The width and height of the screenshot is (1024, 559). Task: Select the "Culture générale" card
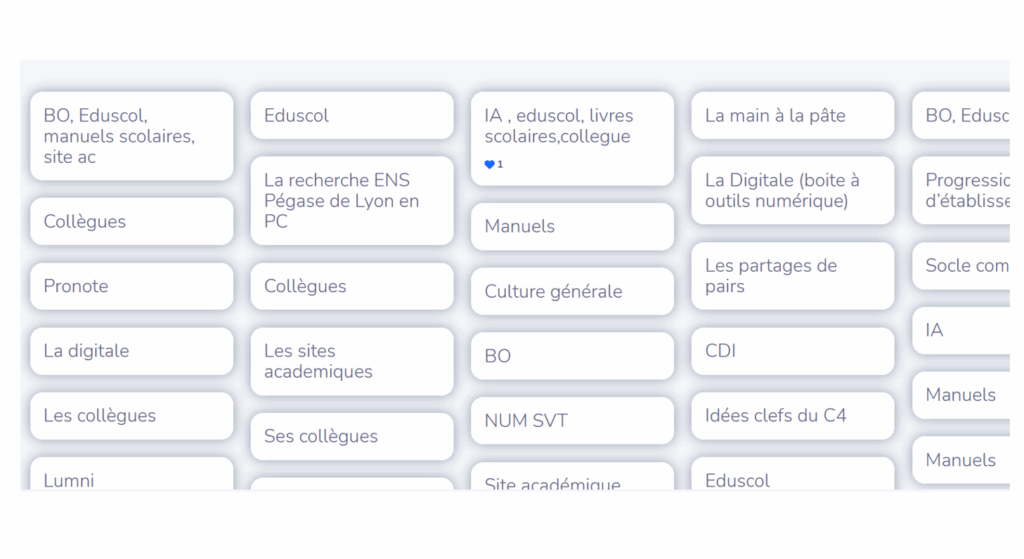pyautogui.click(x=572, y=291)
